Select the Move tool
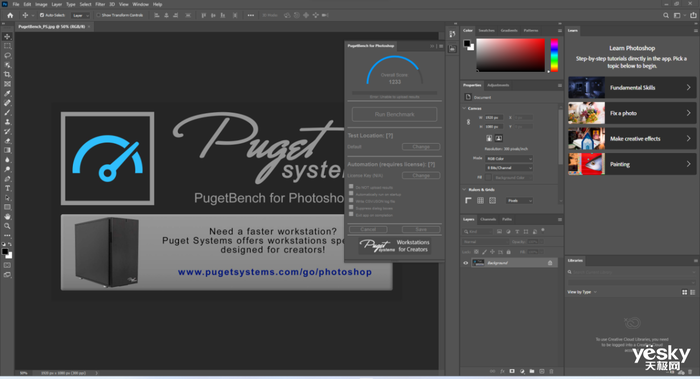This screenshot has height=379, width=700. [7, 37]
